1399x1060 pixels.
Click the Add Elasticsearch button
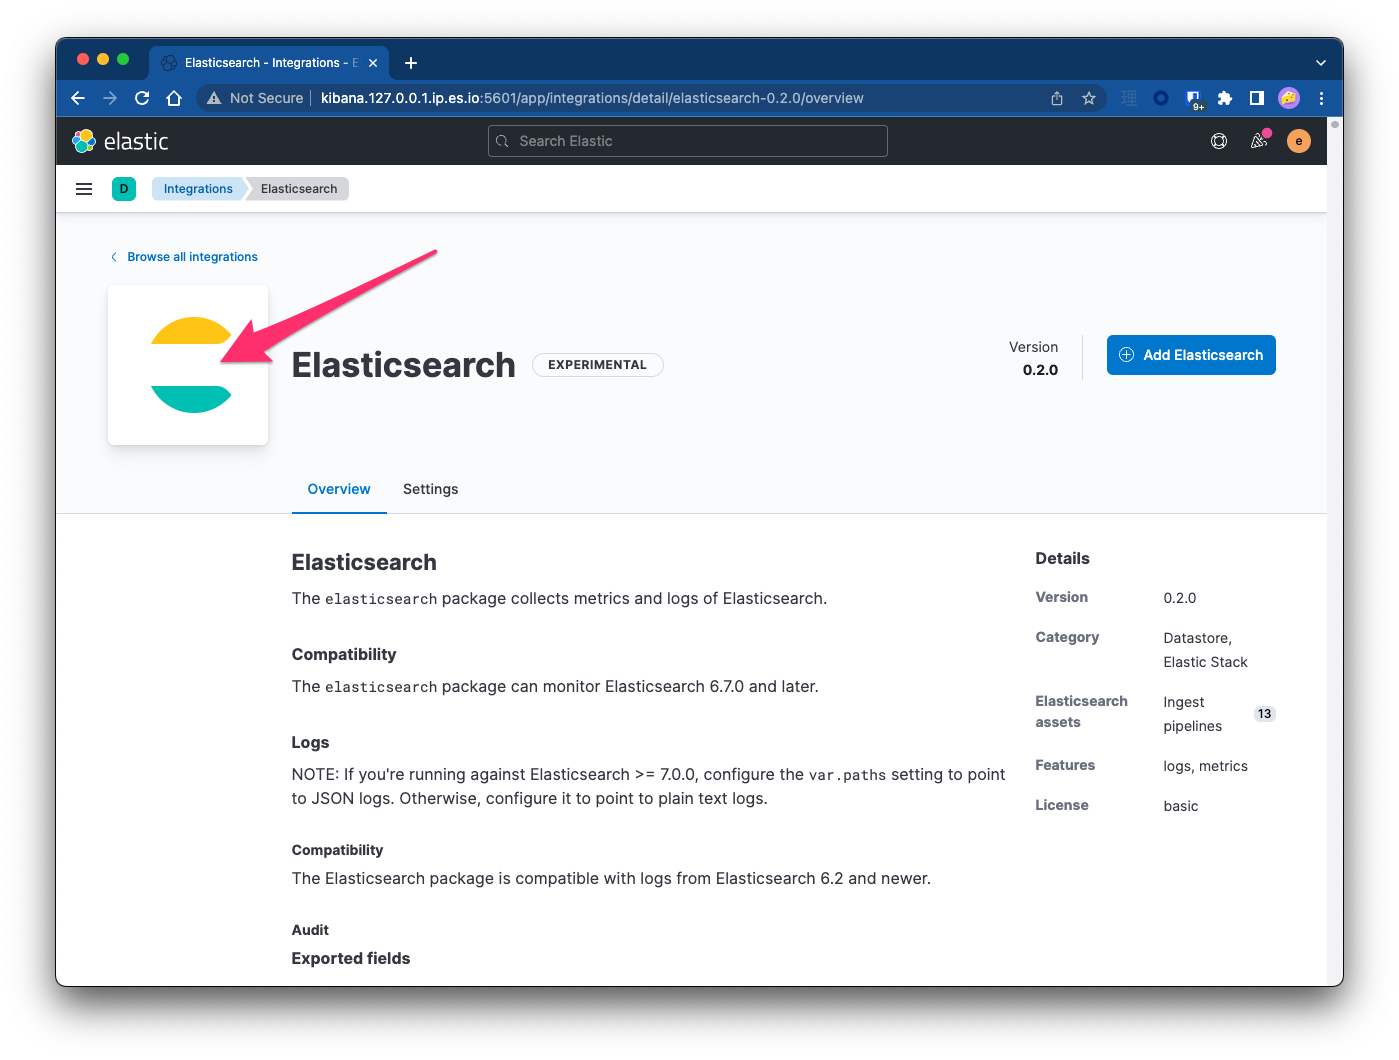point(1191,355)
